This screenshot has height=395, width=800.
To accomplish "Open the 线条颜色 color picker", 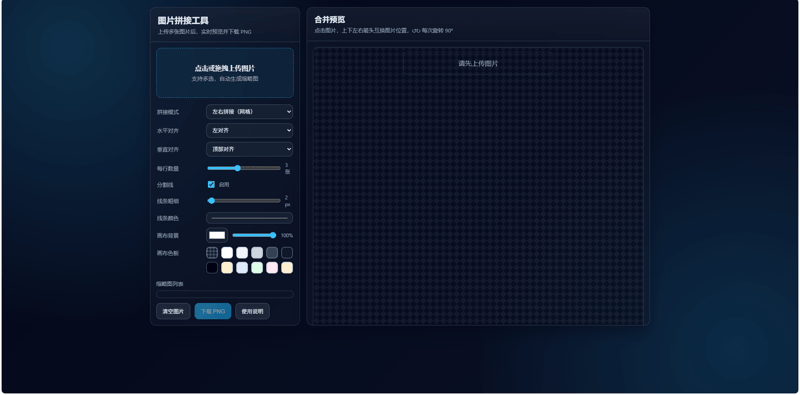I will pyautogui.click(x=249, y=218).
